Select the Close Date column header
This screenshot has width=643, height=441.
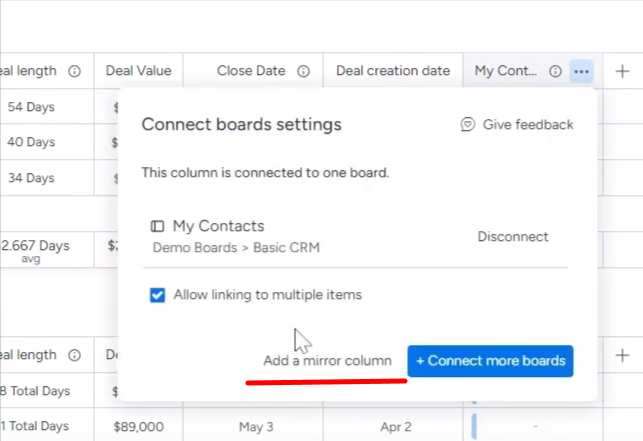tap(253, 71)
